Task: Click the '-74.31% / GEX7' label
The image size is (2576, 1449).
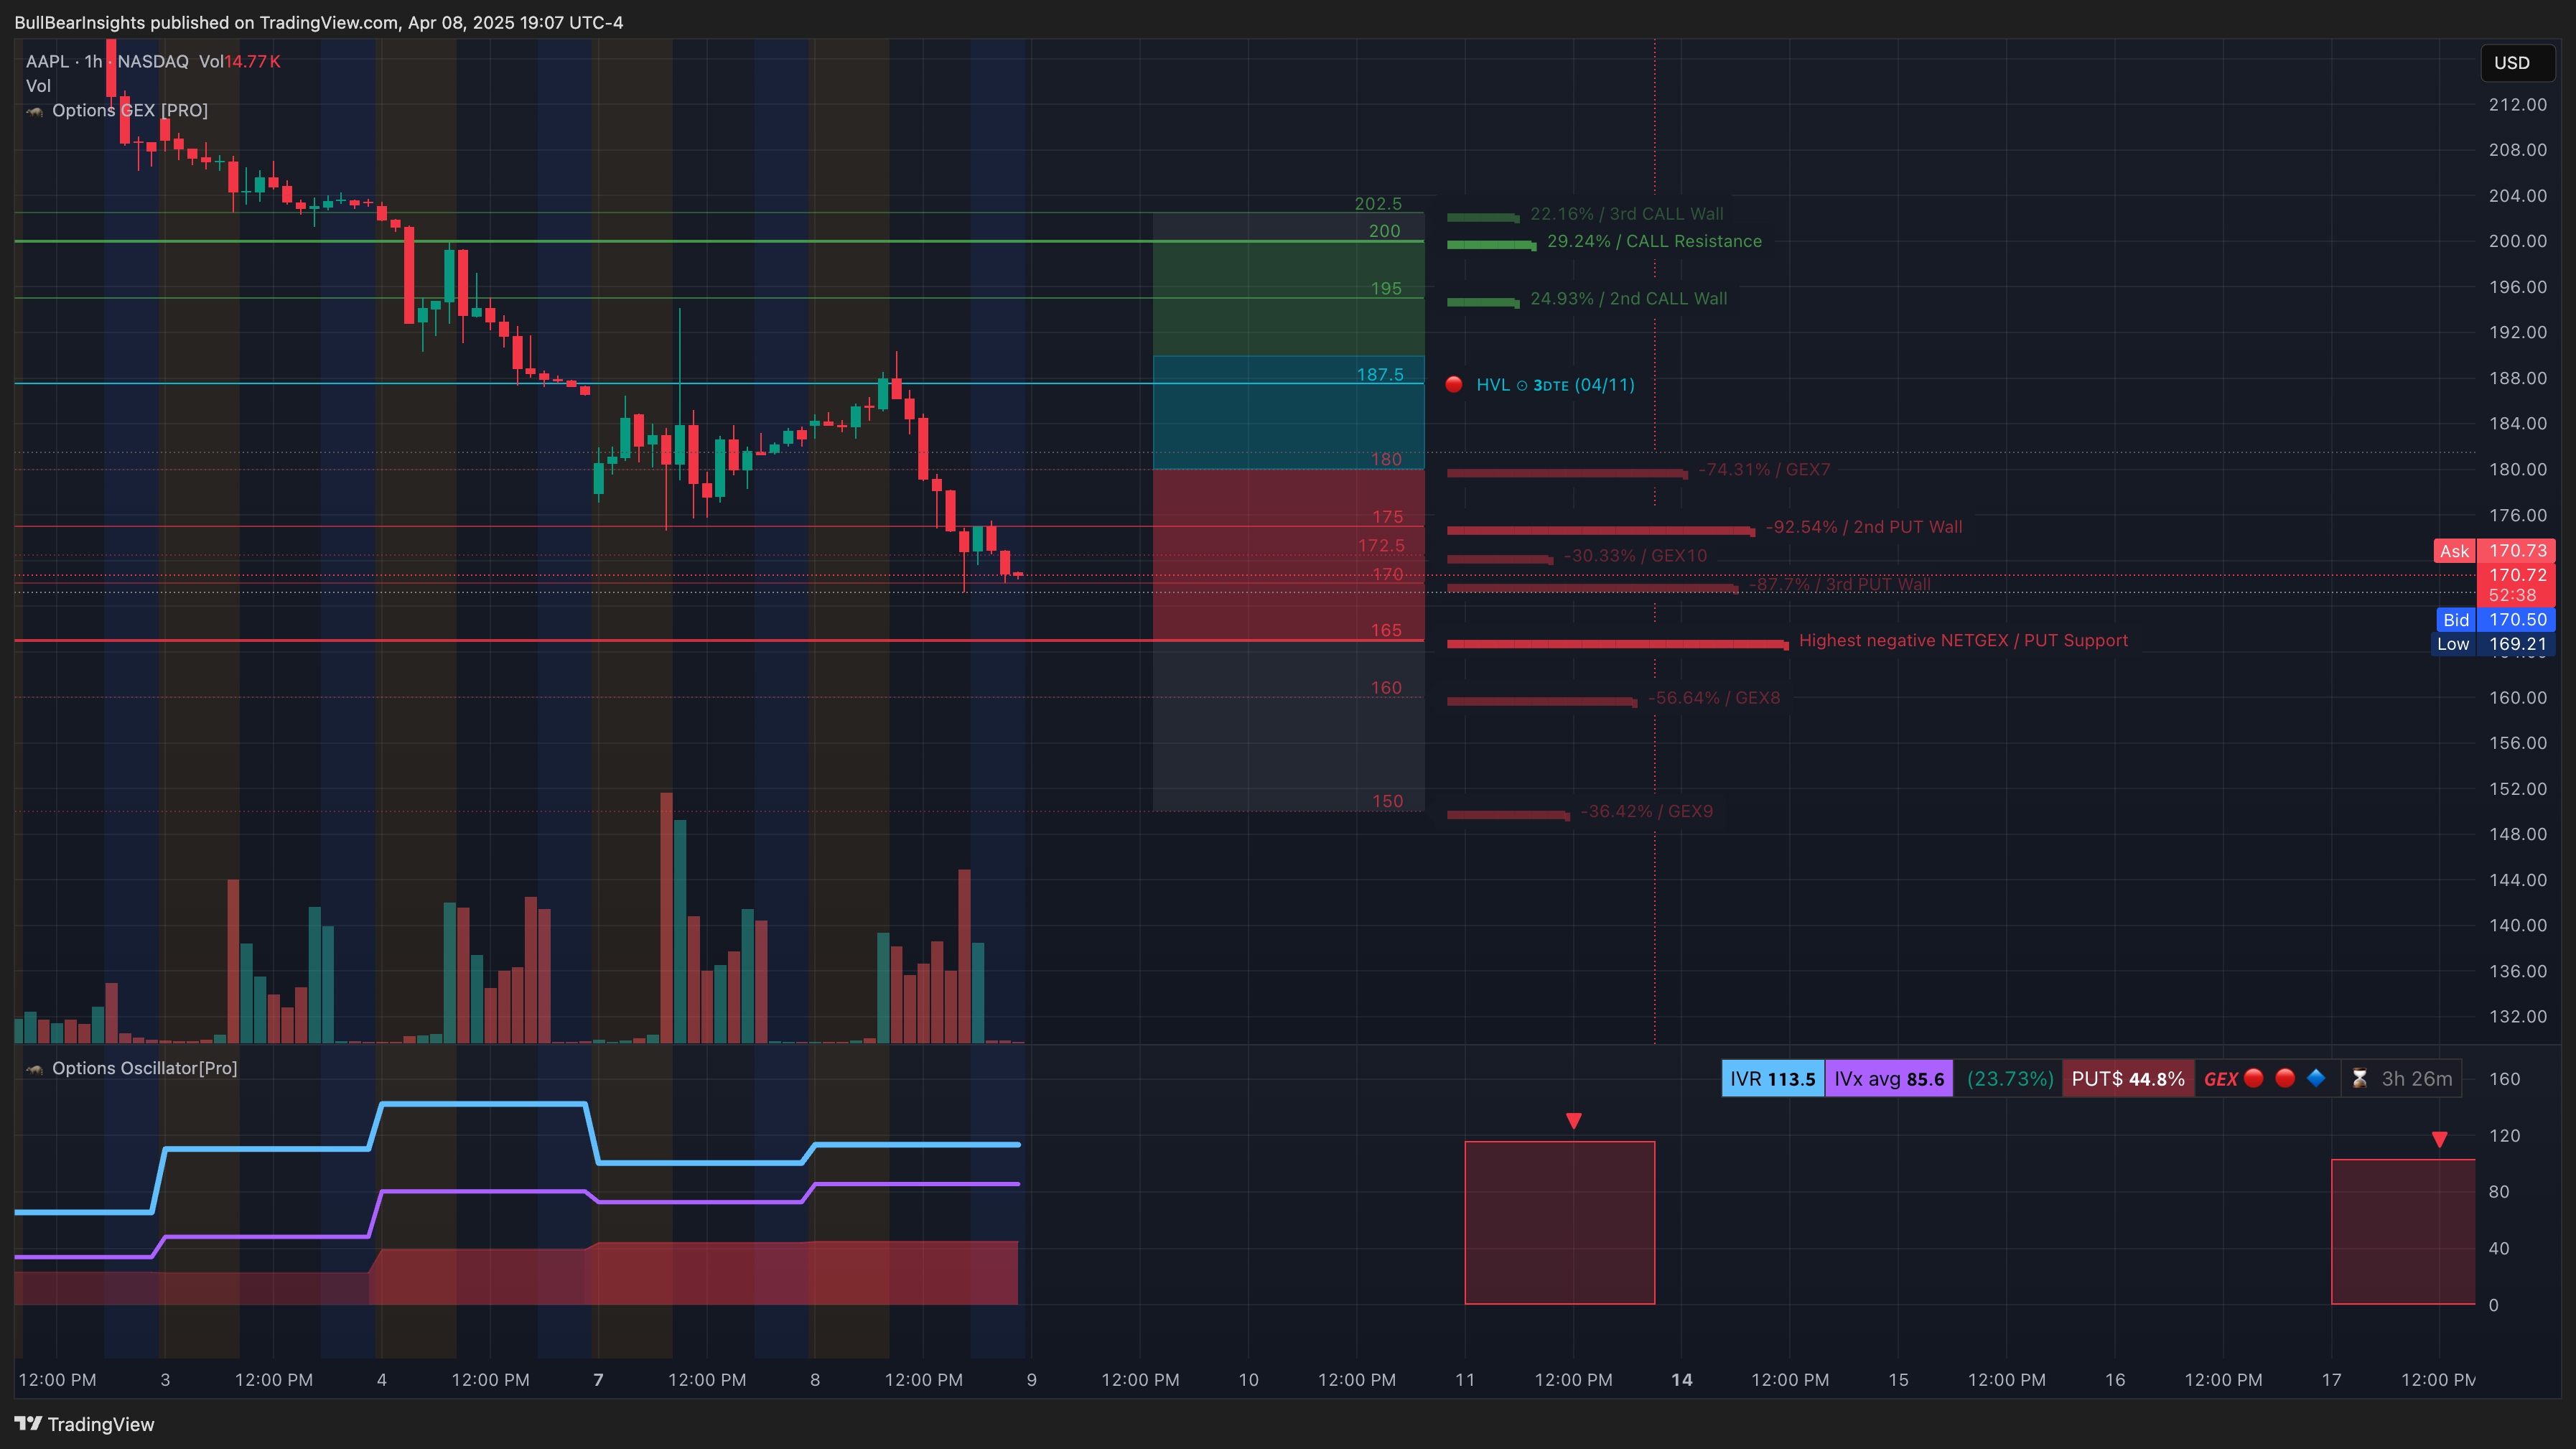Action: pyautogui.click(x=1764, y=470)
